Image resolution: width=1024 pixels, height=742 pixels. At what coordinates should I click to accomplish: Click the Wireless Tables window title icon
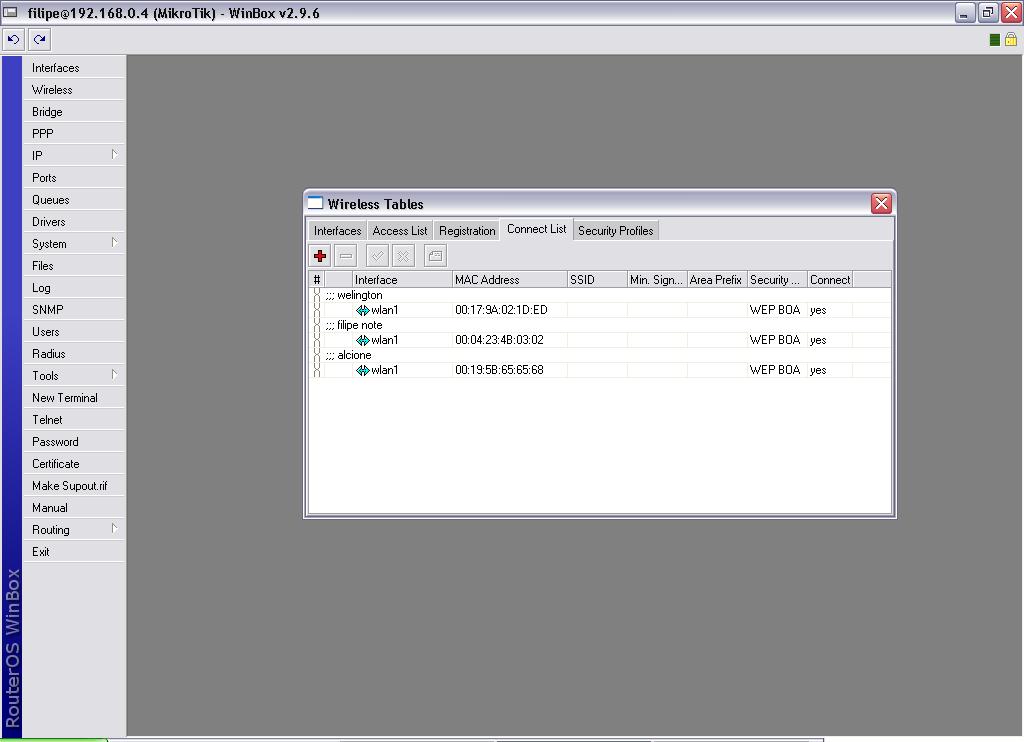pyautogui.click(x=315, y=203)
